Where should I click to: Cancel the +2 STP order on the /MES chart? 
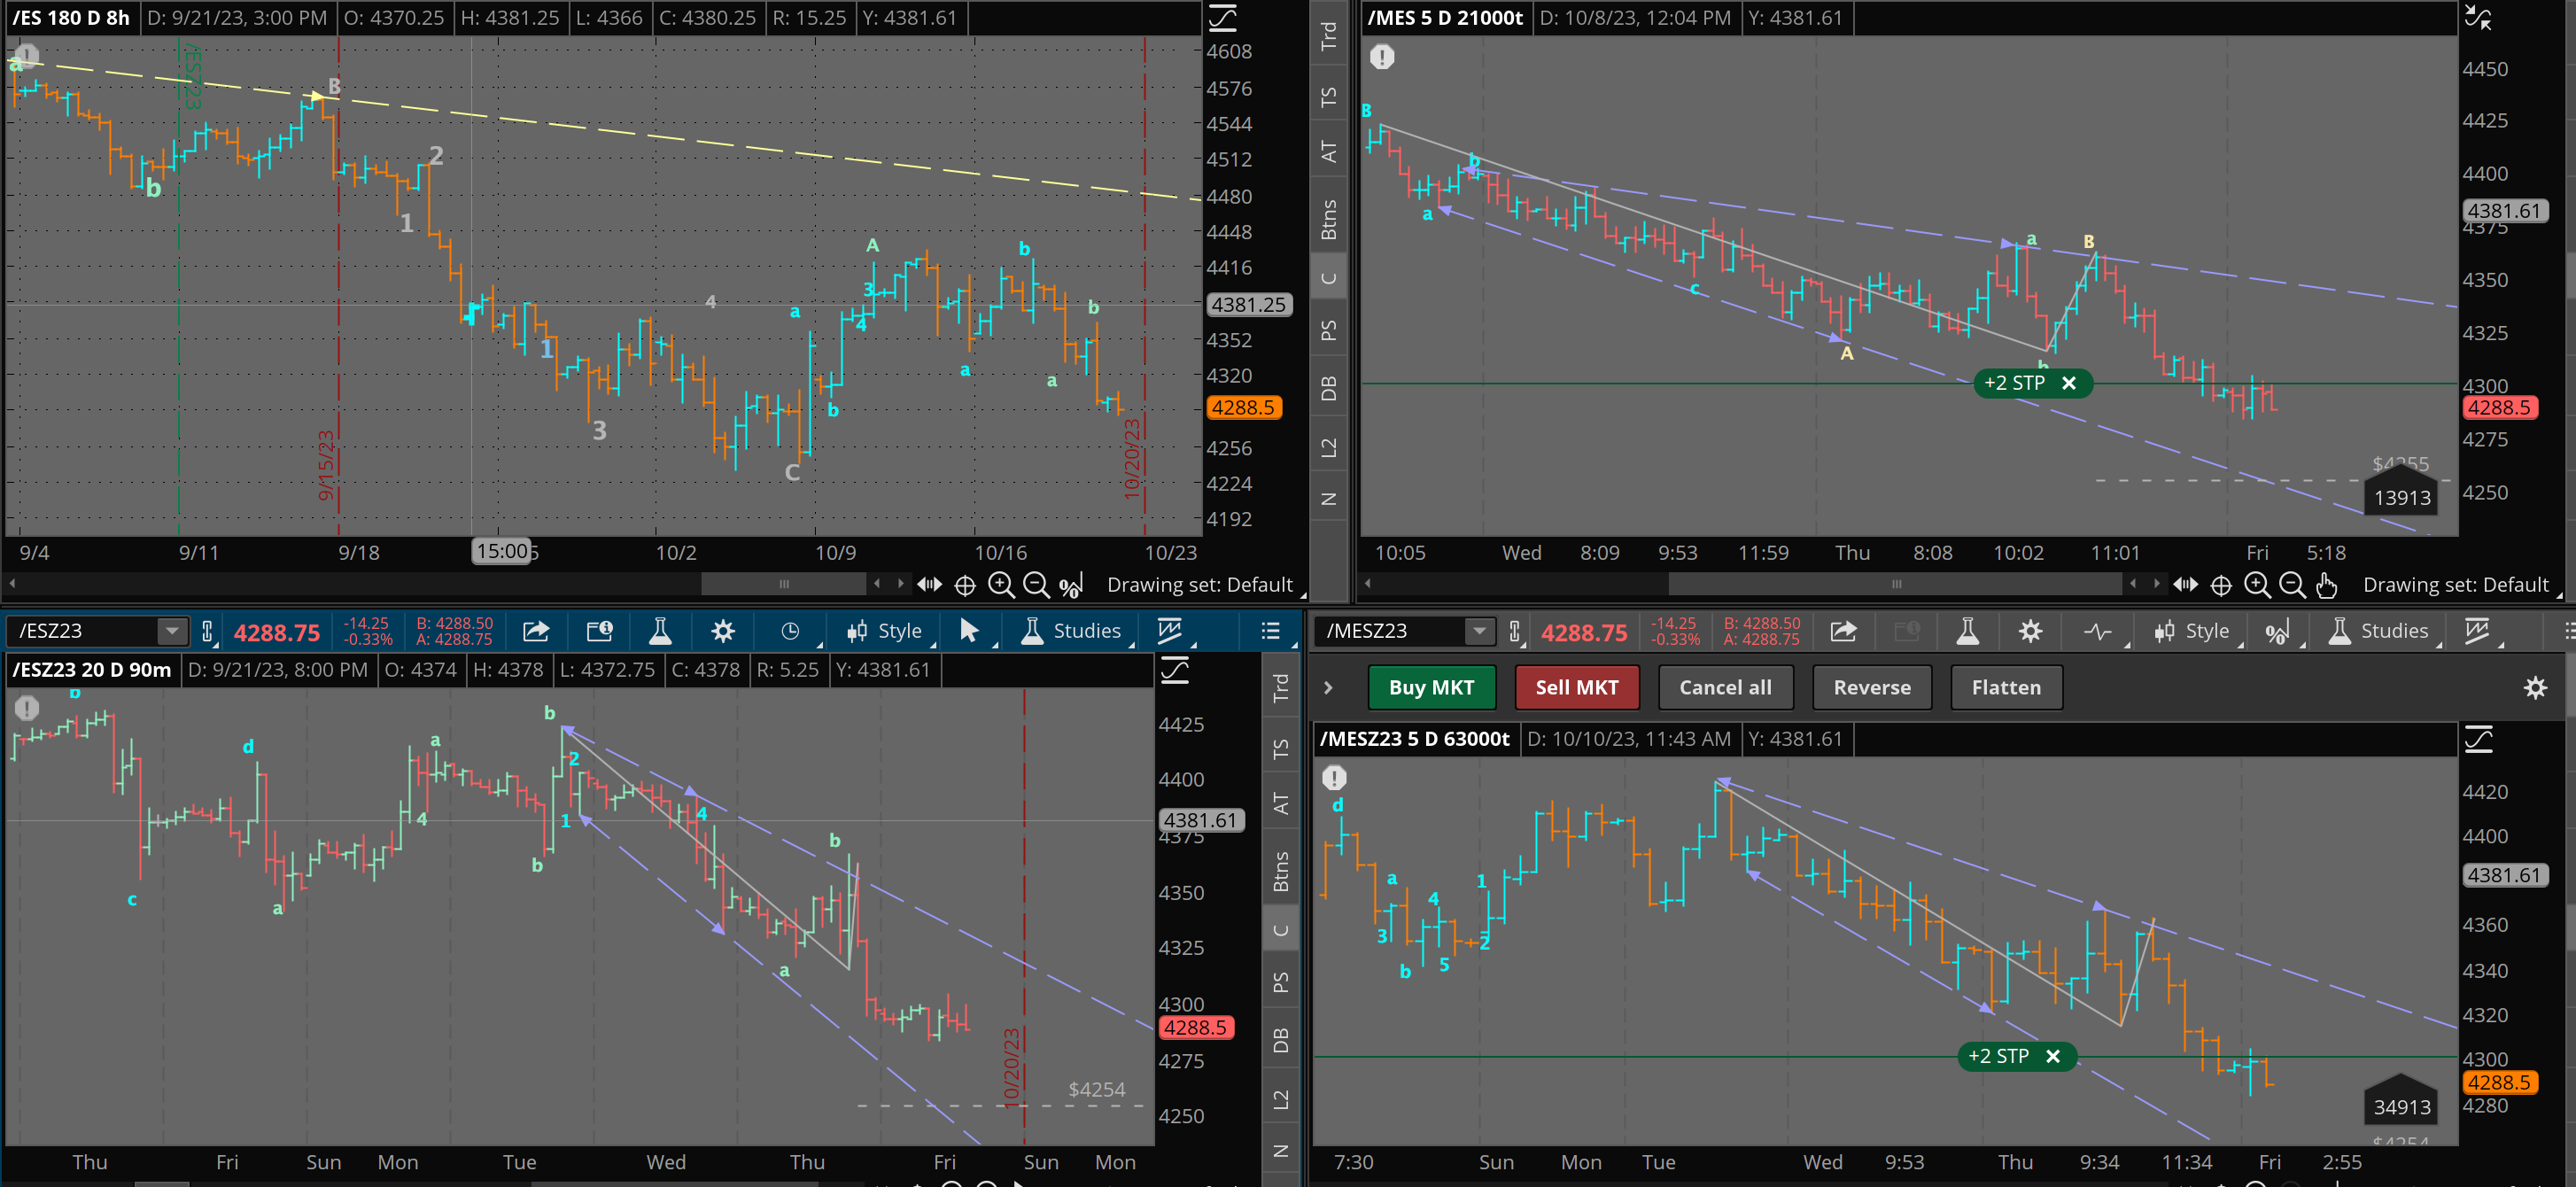2069,383
